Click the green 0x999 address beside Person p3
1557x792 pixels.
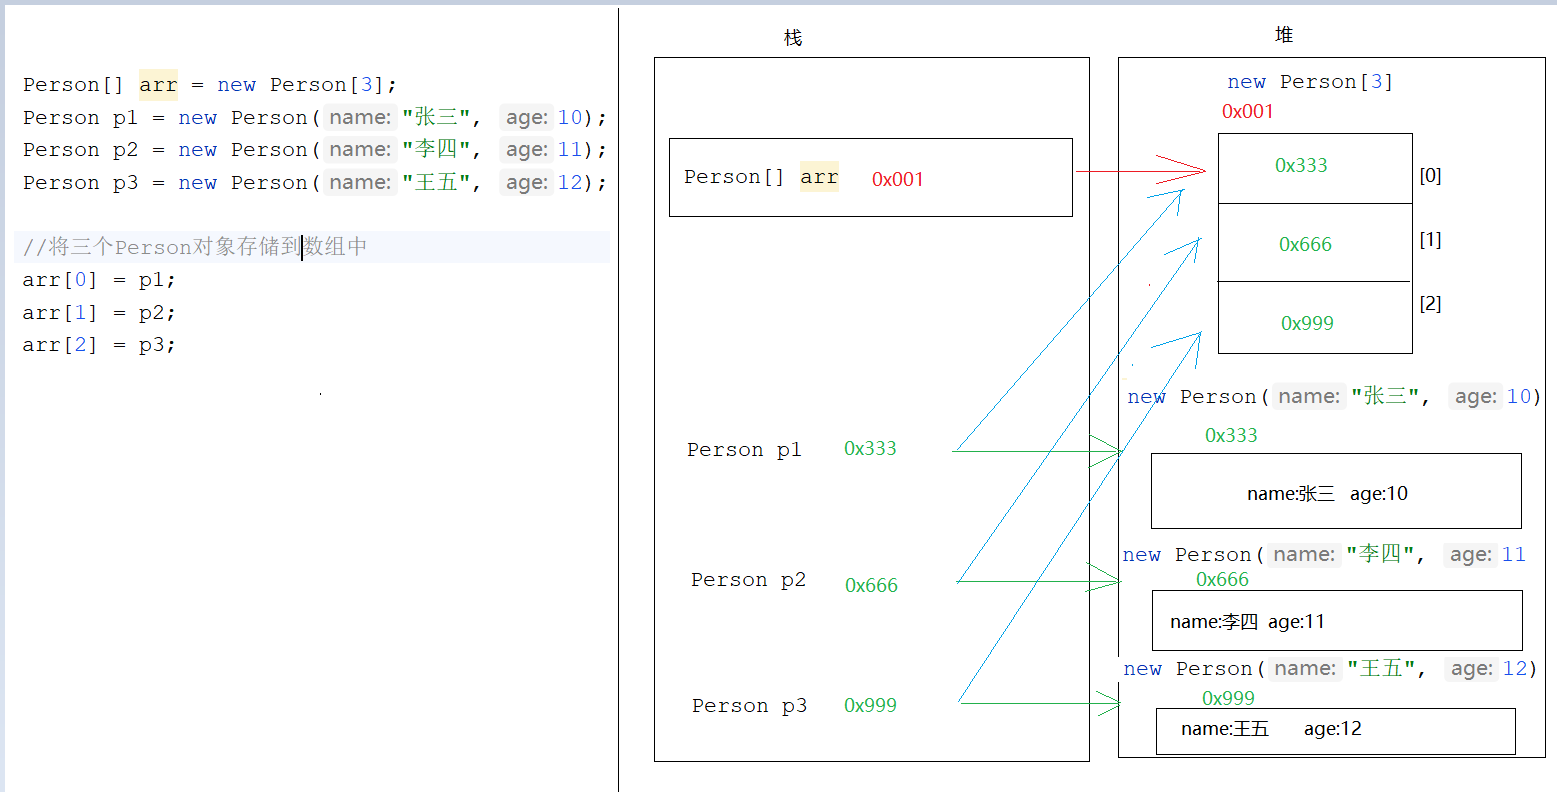[870, 705]
